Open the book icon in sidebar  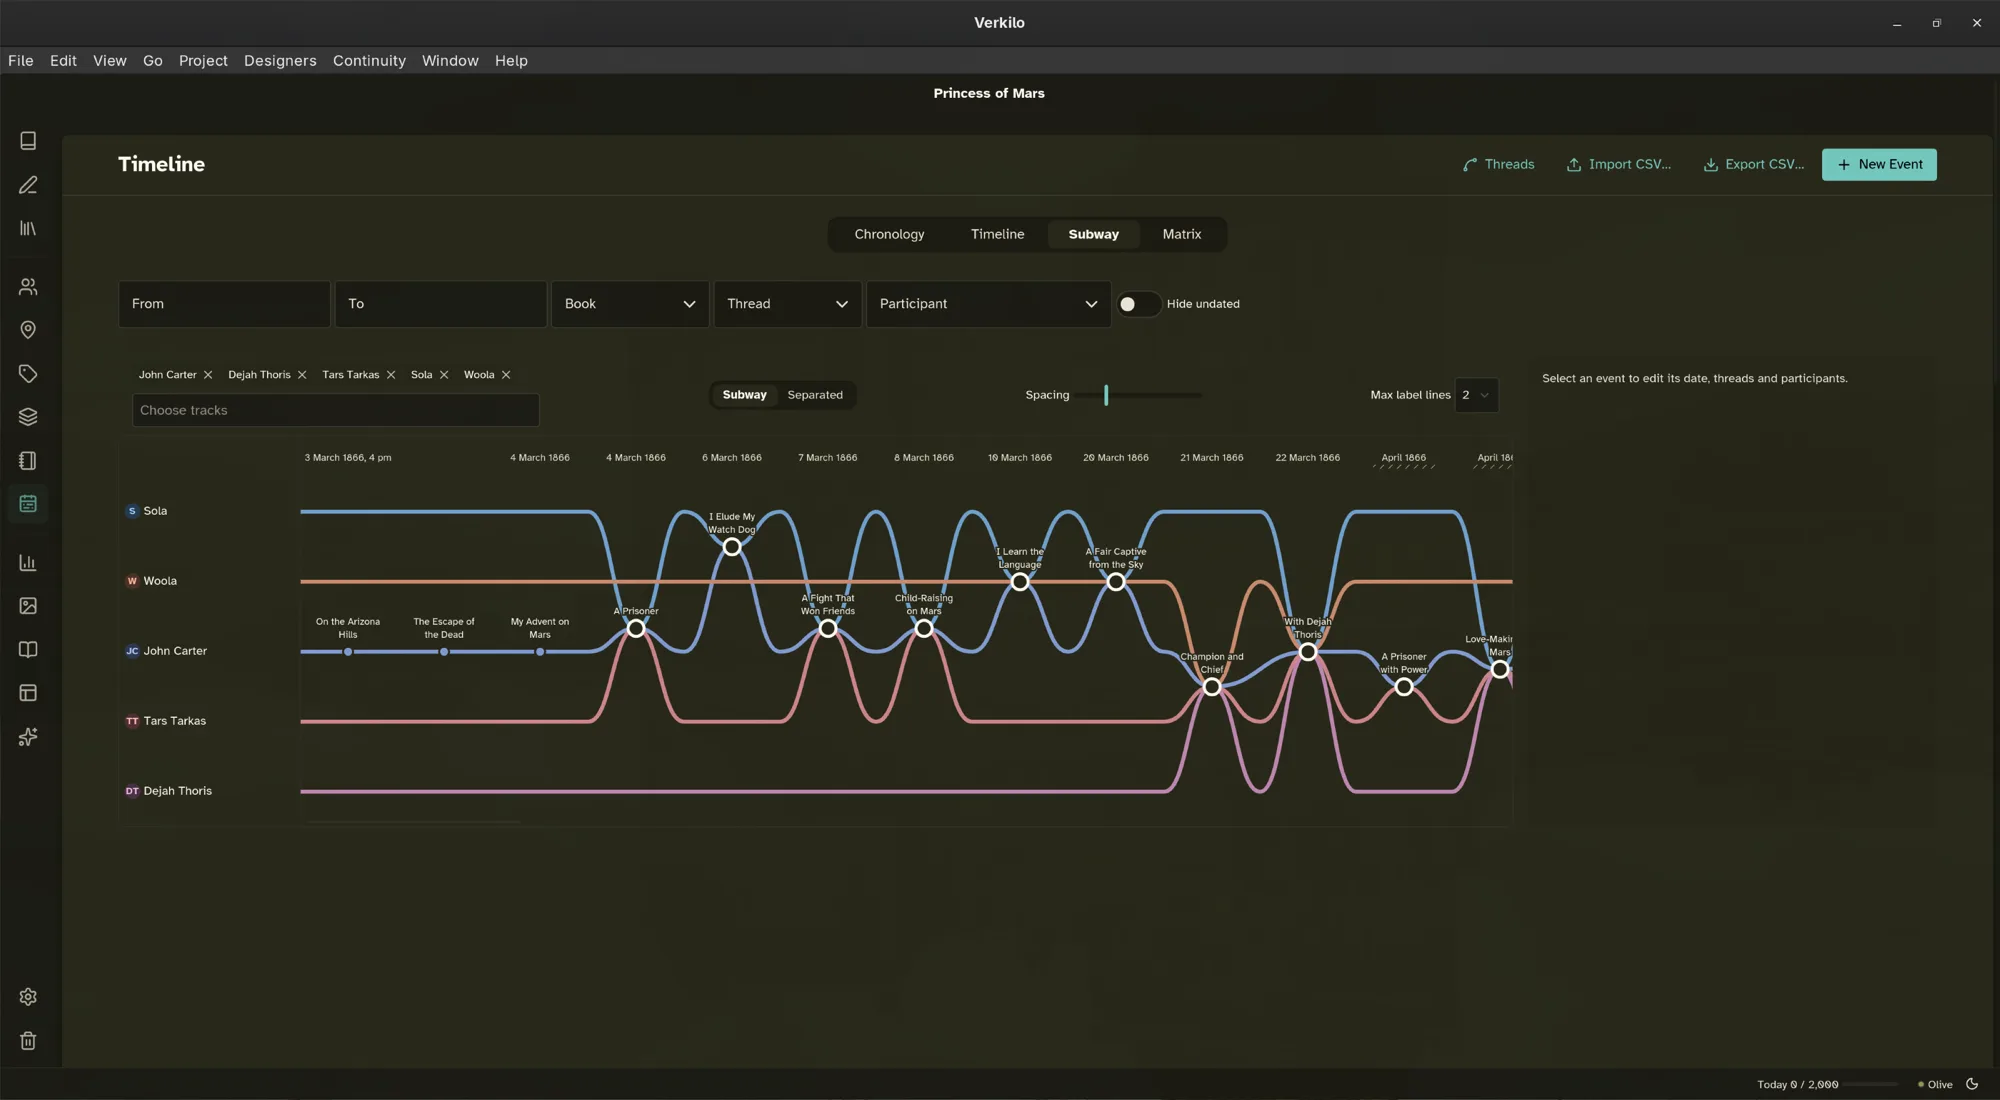tap(28, 141)
